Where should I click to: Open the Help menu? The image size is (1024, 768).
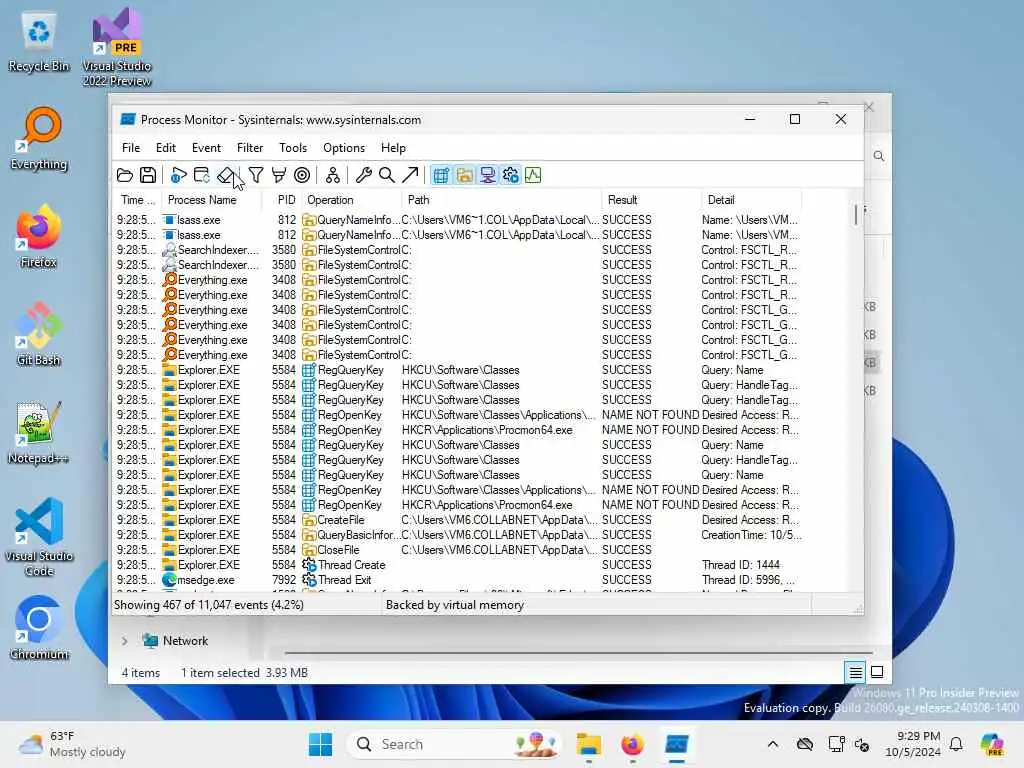[393, 148]
